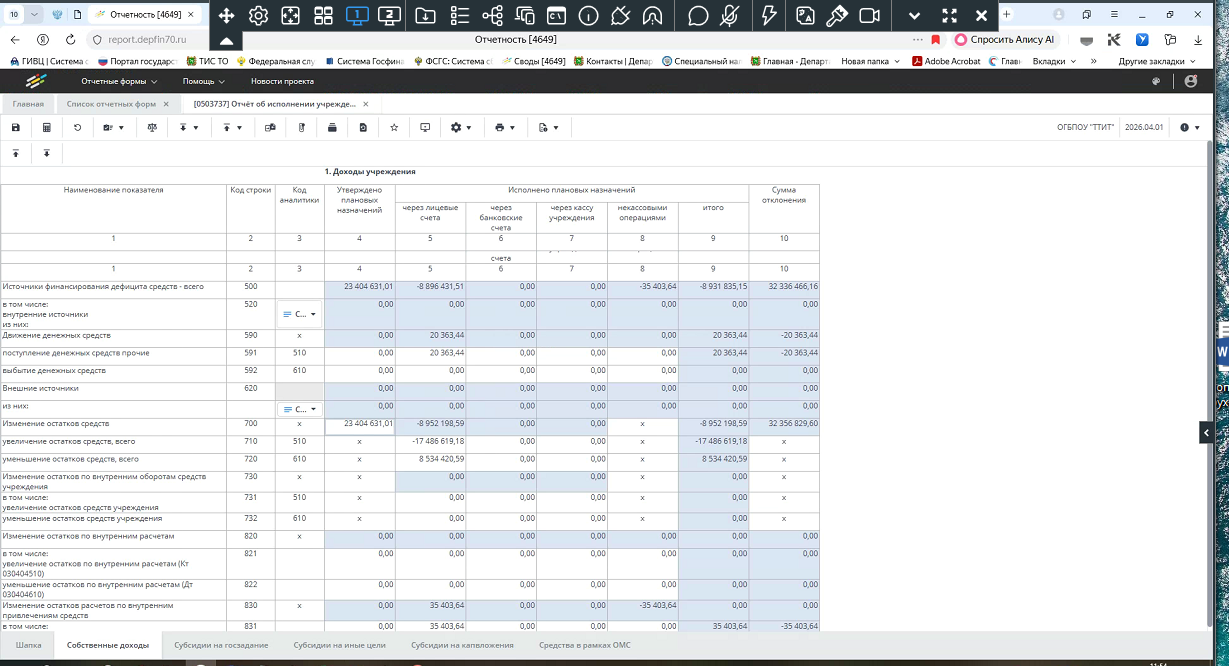Open the Помощь dropdown menu

point(204,81)
